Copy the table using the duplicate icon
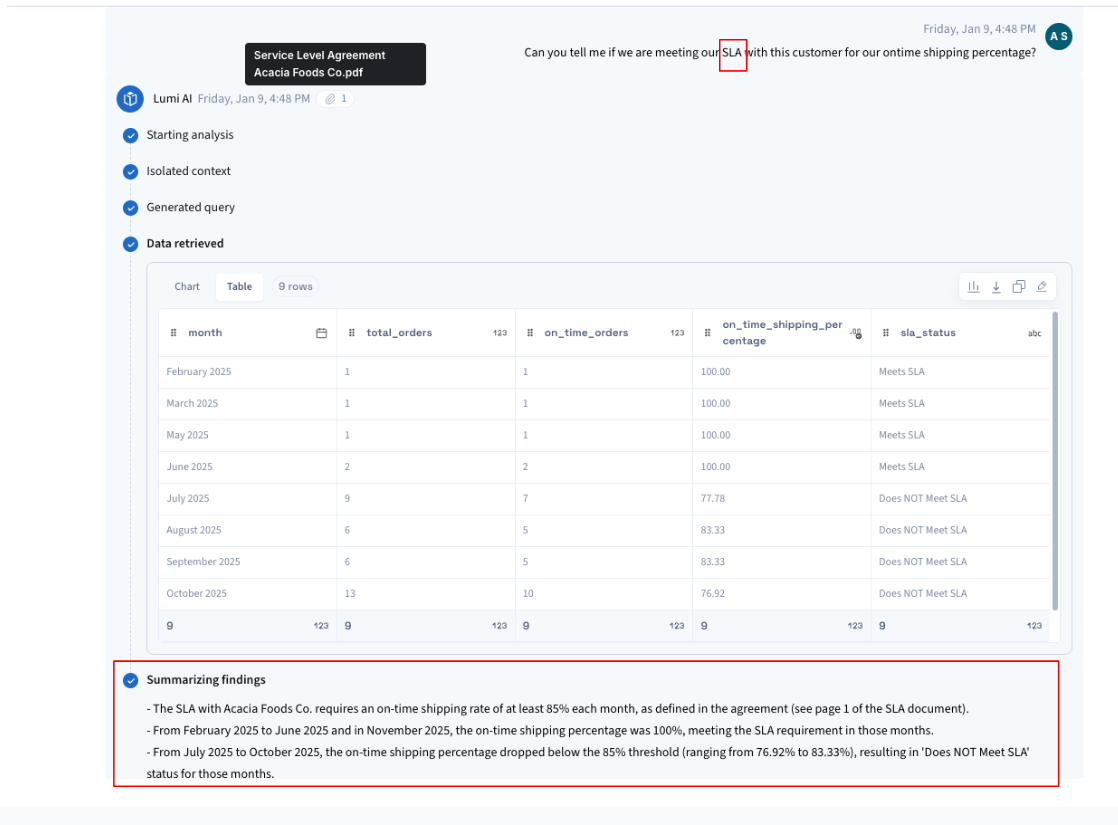 coord(1019,287)
